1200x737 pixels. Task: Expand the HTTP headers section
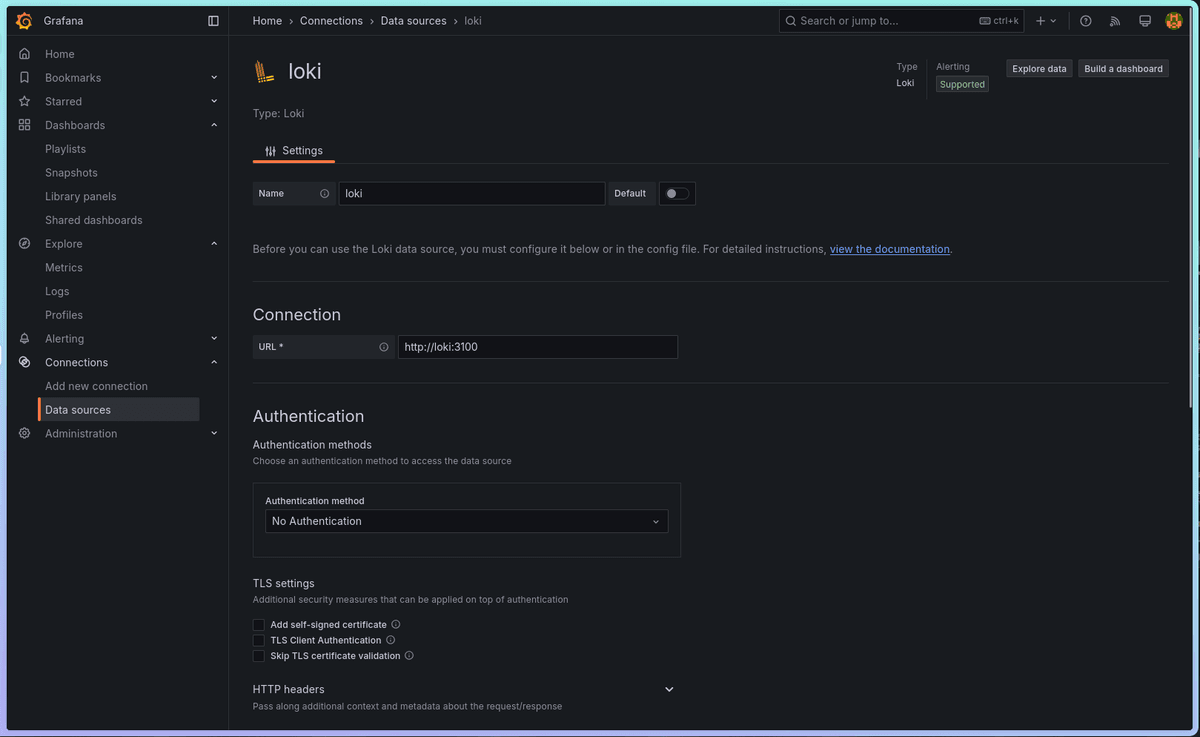(669, 689)
